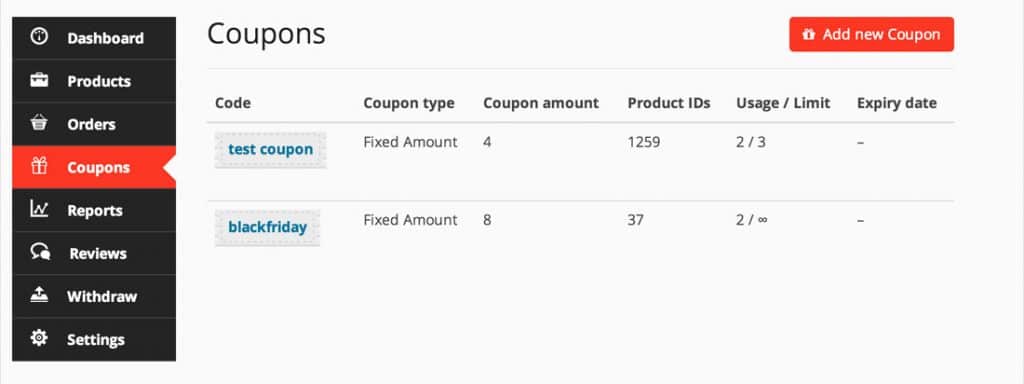The image size is (1024, 384).
Task: Click the Reports chart icon
Action: tap(39, 209)
